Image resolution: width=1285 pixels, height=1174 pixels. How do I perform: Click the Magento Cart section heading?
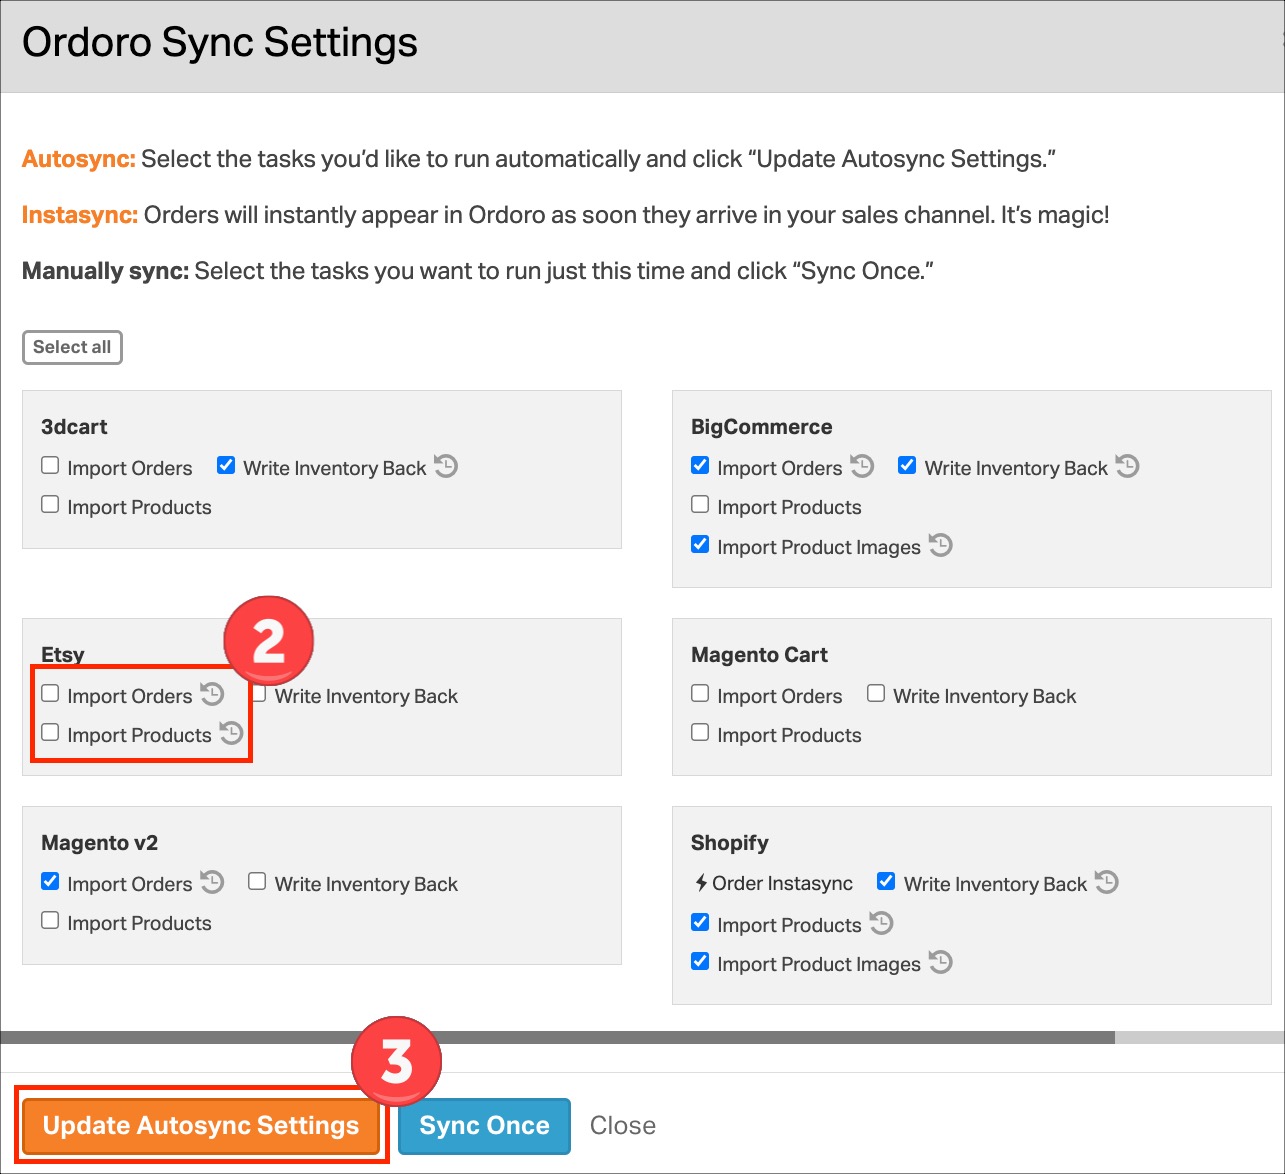click(760, 655)
